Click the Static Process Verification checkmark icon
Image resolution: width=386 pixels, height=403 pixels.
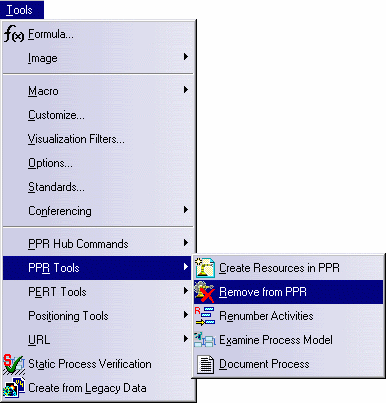(14, 364)
